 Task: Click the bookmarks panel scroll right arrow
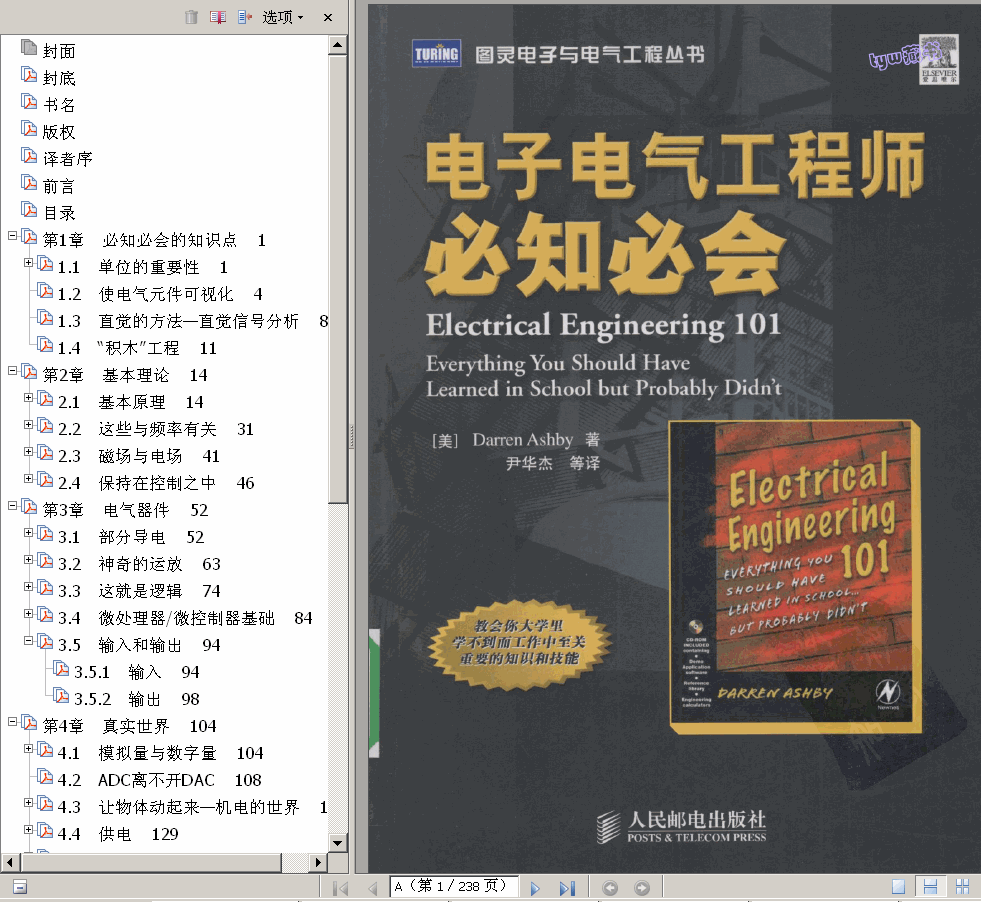318,863
